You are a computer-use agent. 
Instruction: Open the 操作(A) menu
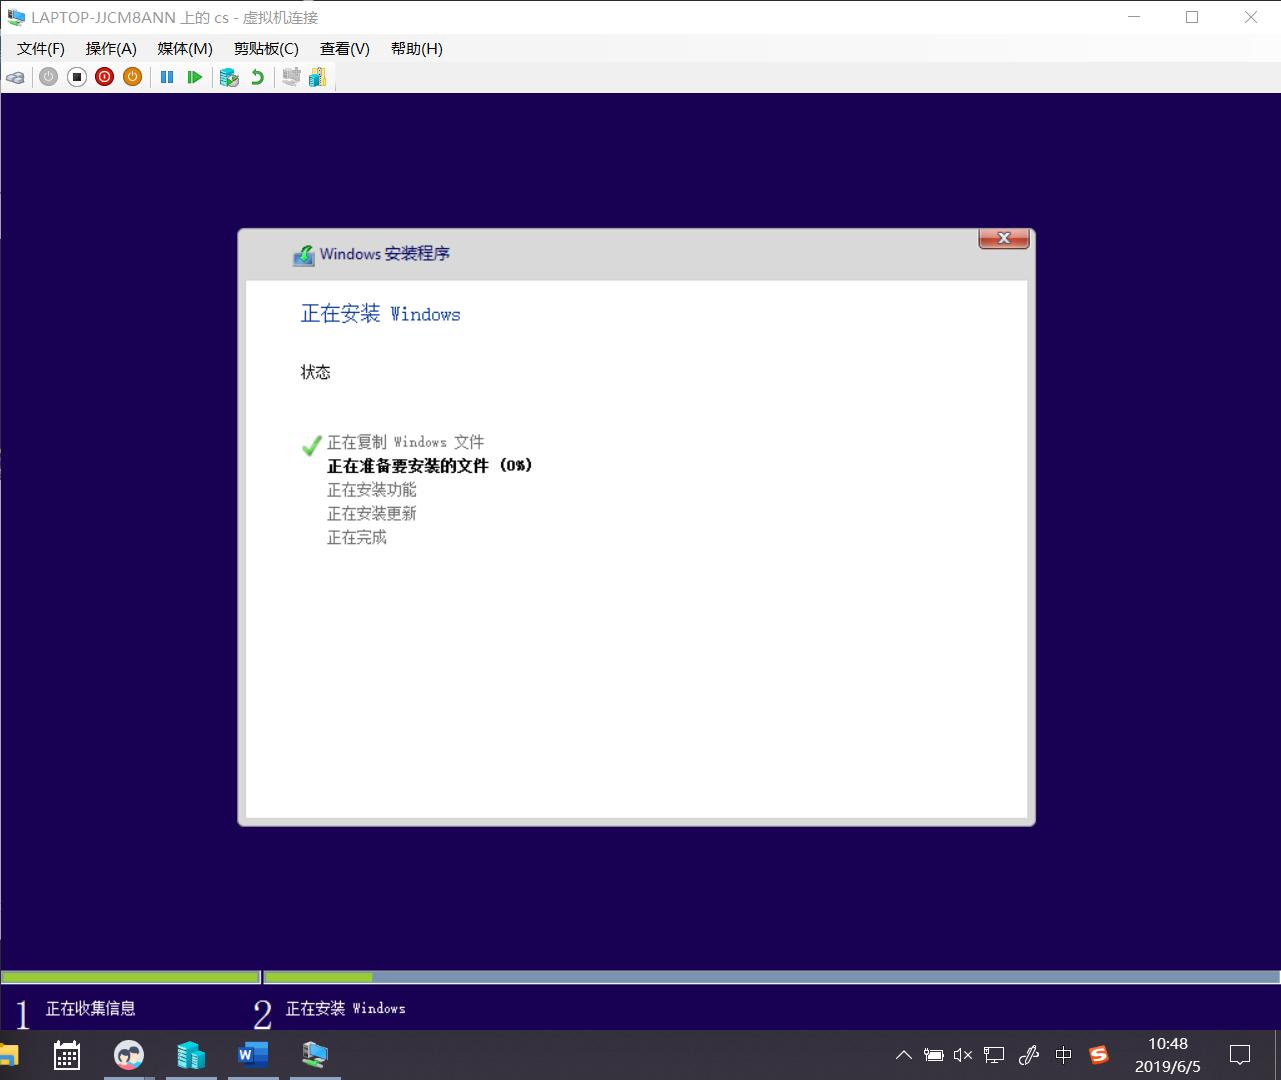tap(111, 49)
